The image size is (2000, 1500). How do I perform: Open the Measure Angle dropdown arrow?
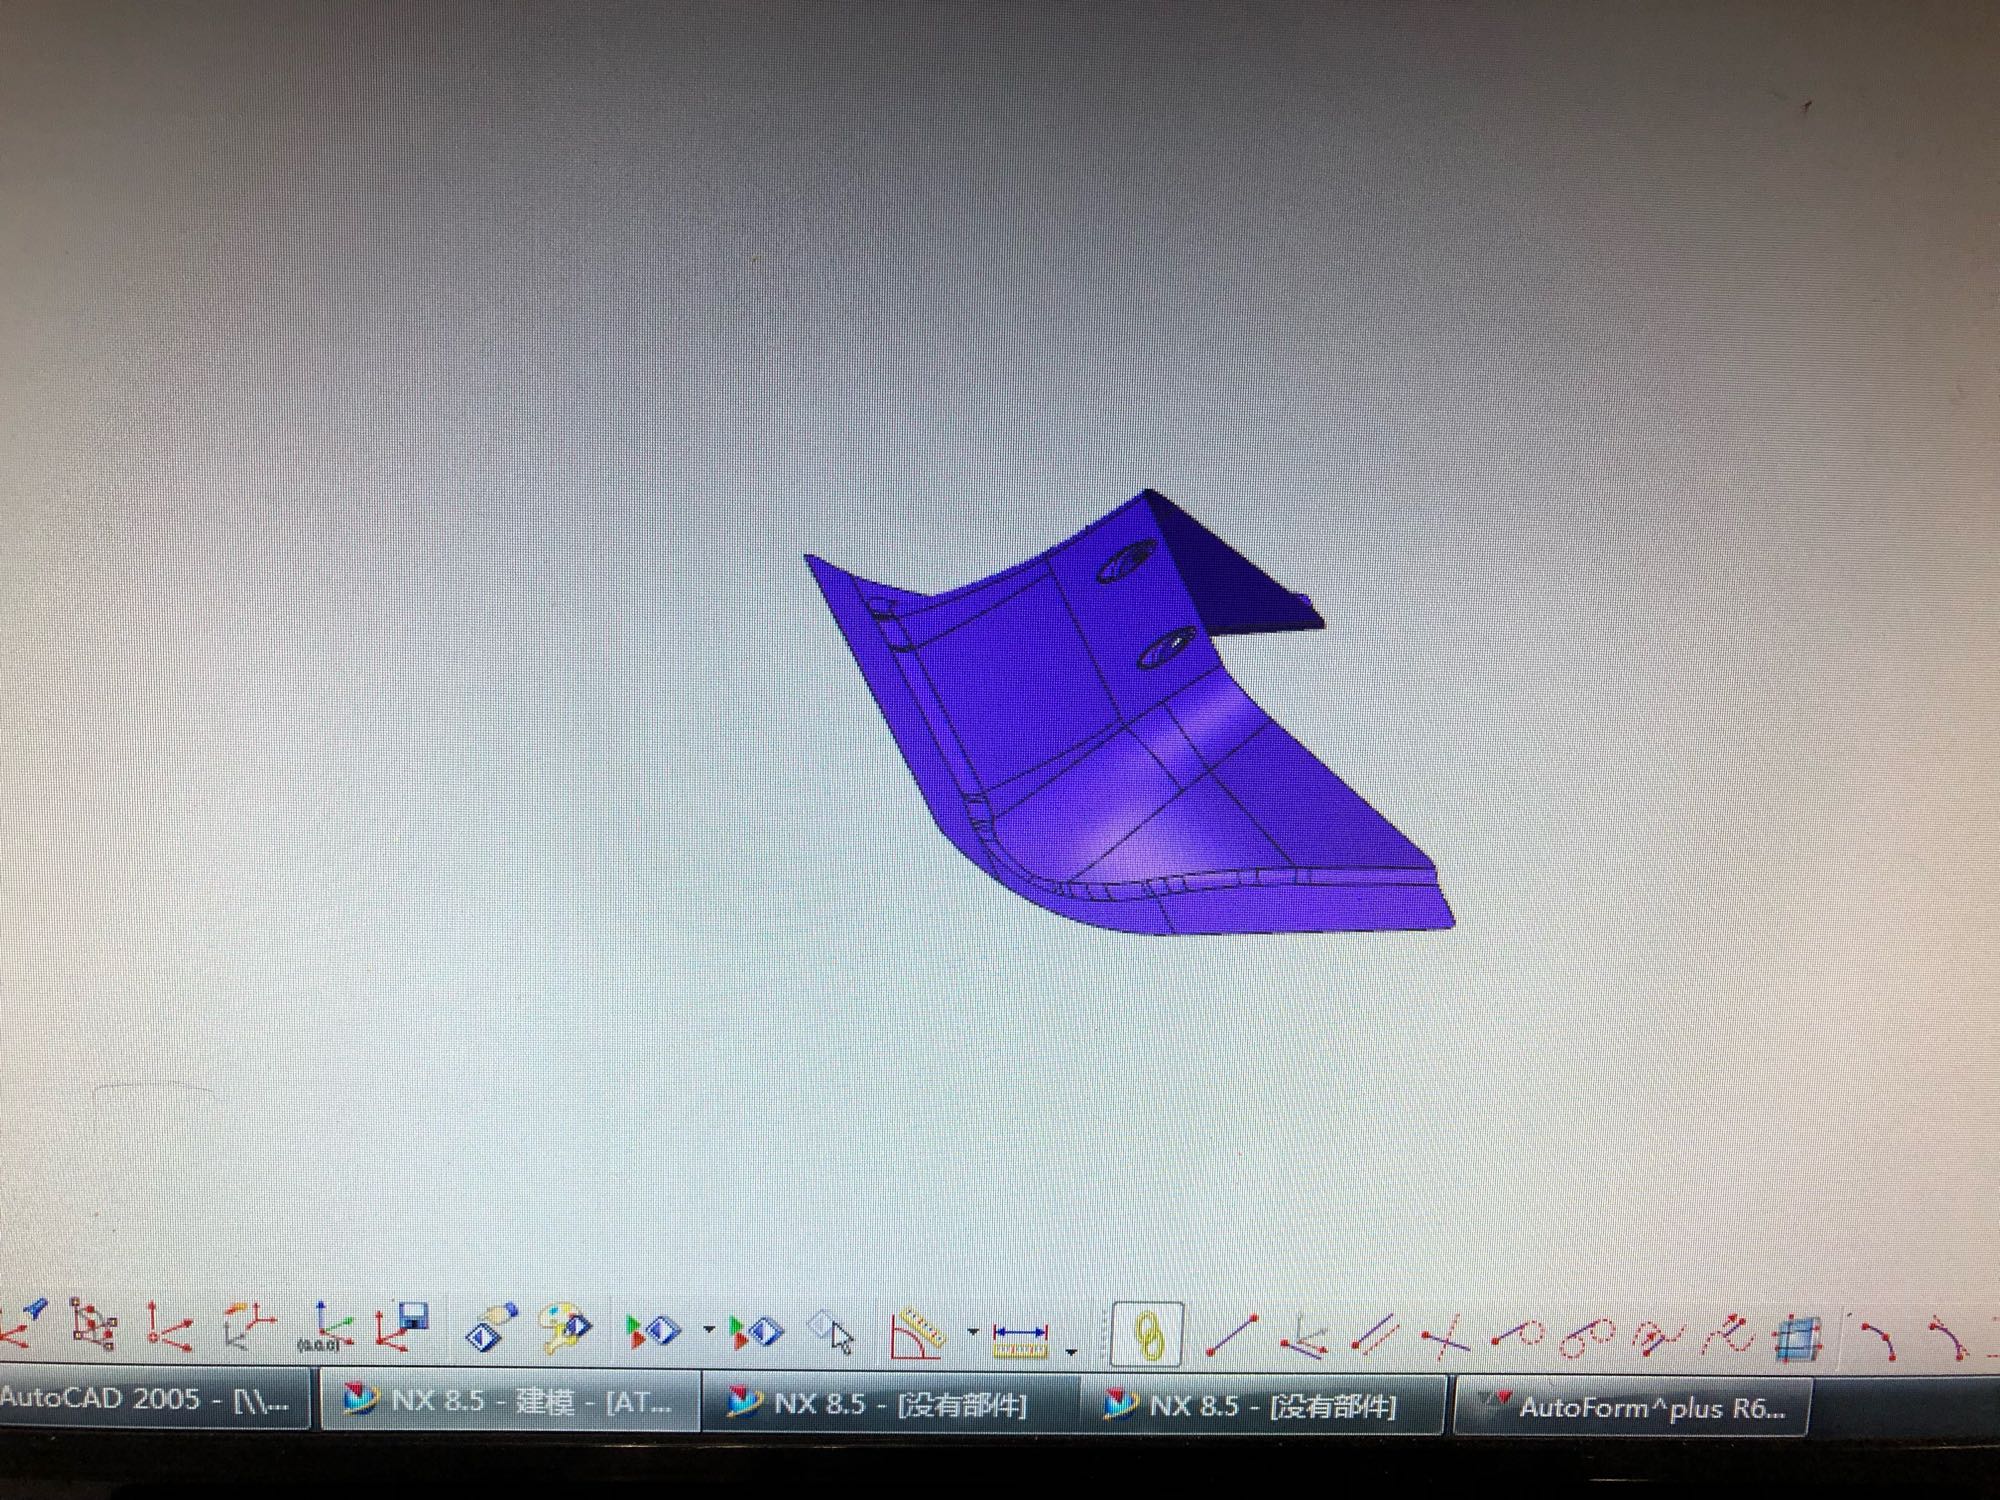click(x=972, y=1332)
